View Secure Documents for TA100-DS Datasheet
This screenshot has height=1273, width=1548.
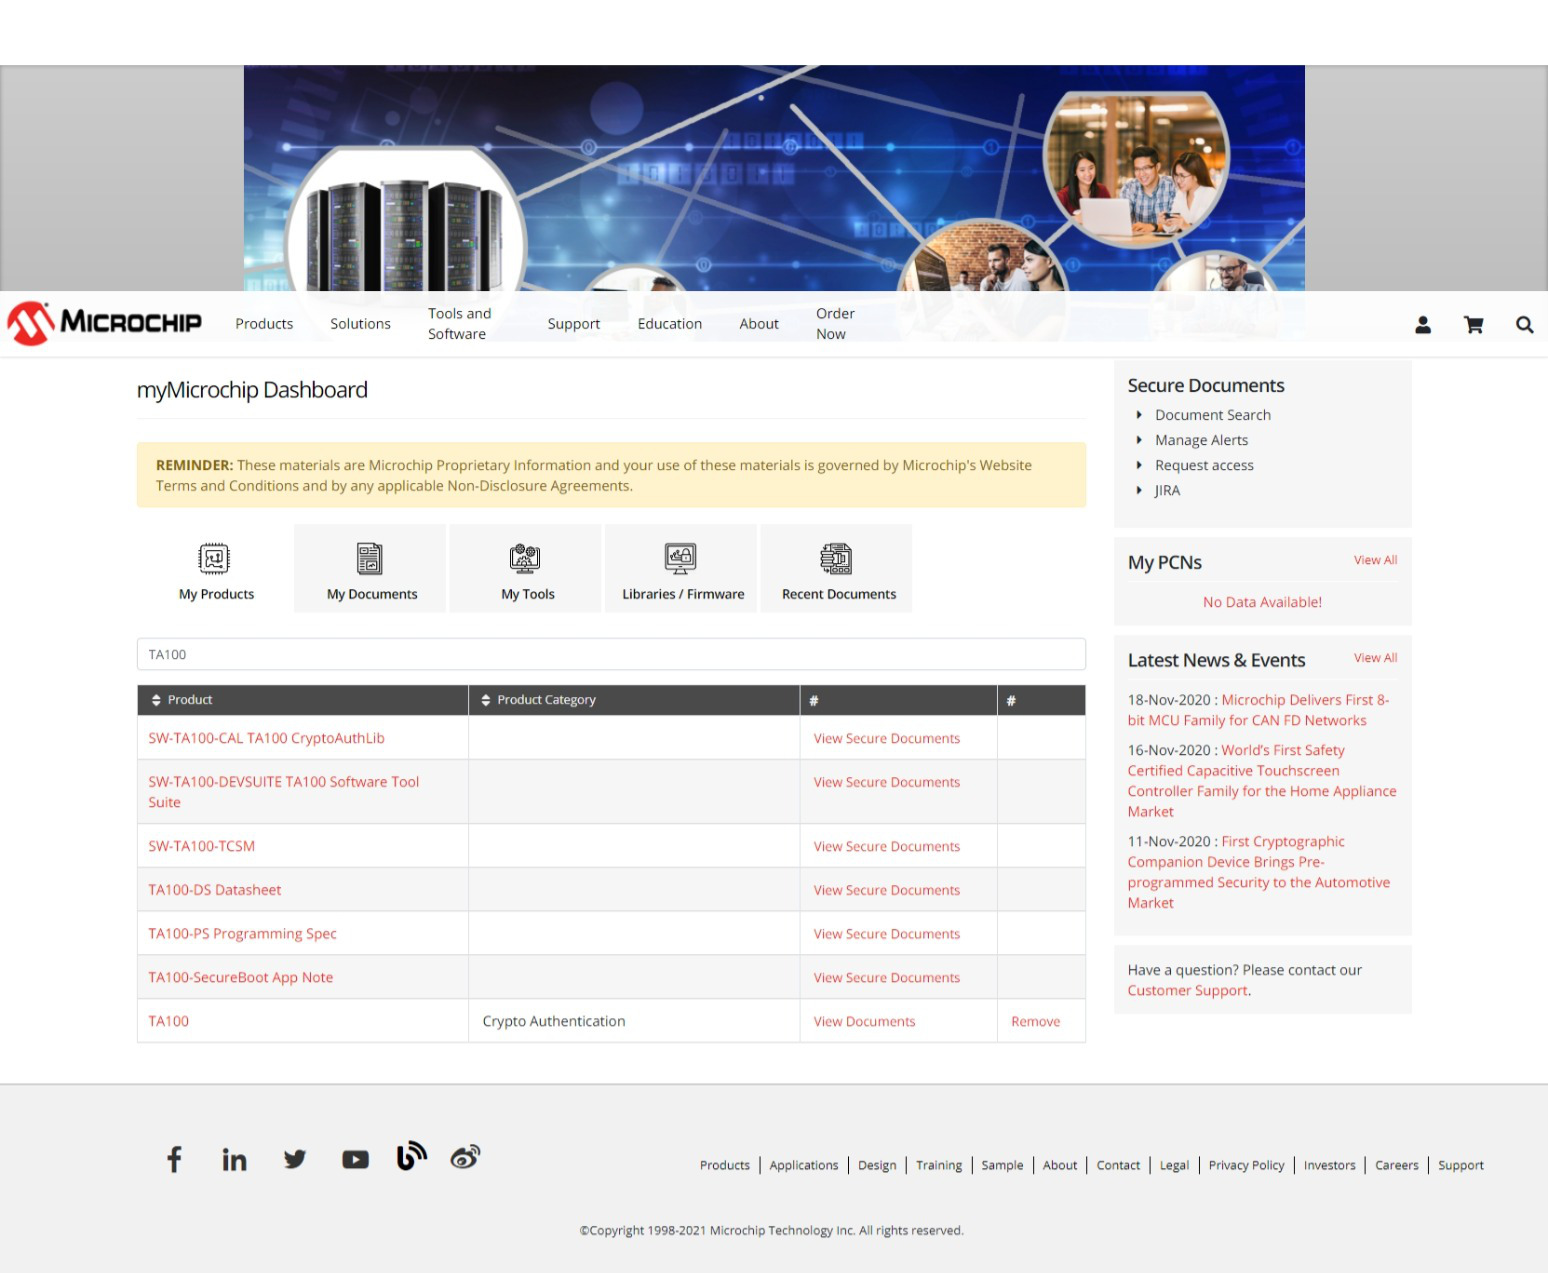886,890
